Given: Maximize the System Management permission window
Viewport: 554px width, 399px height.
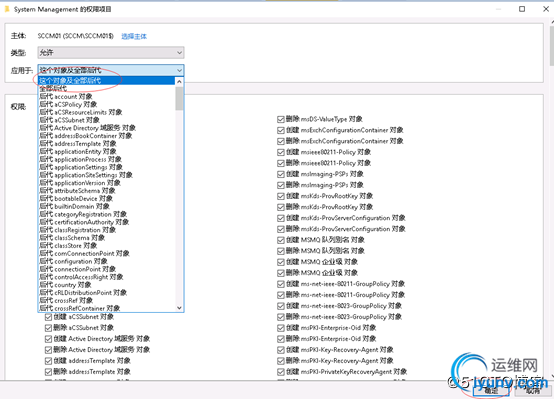Looking at the screenshot, I should click(522, 9).
